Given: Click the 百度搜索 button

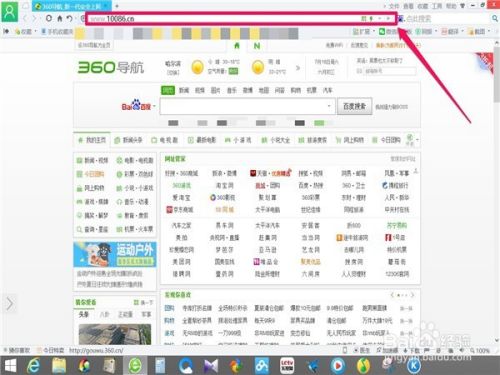Looking at the screenshot, I should click(x=354, y=106).
